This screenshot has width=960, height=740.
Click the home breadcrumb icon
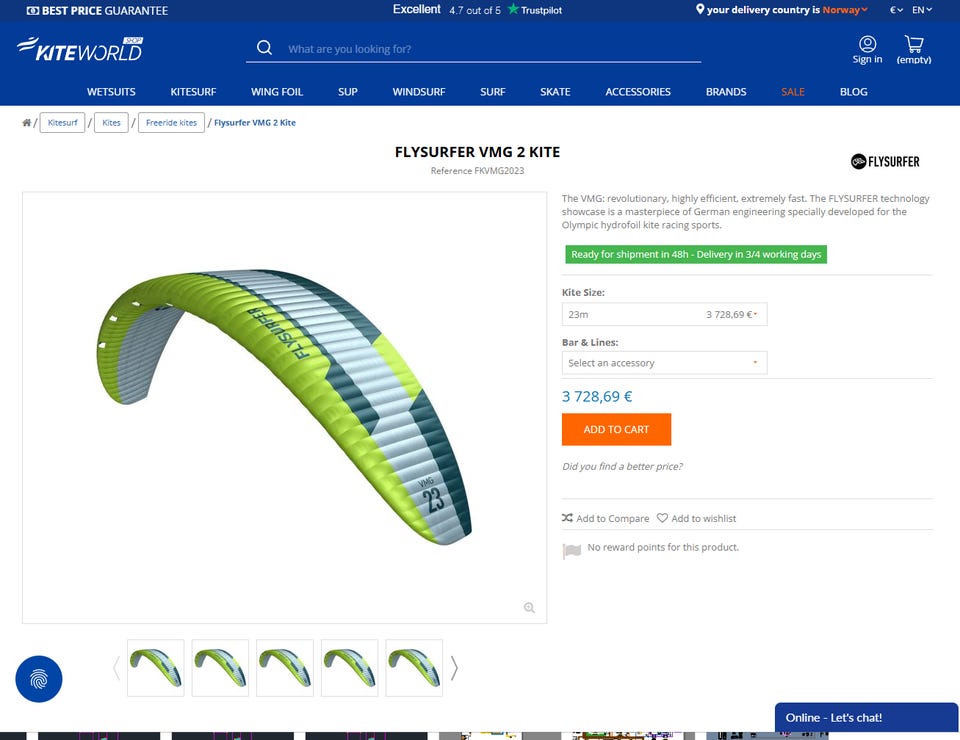pos(26,122)
